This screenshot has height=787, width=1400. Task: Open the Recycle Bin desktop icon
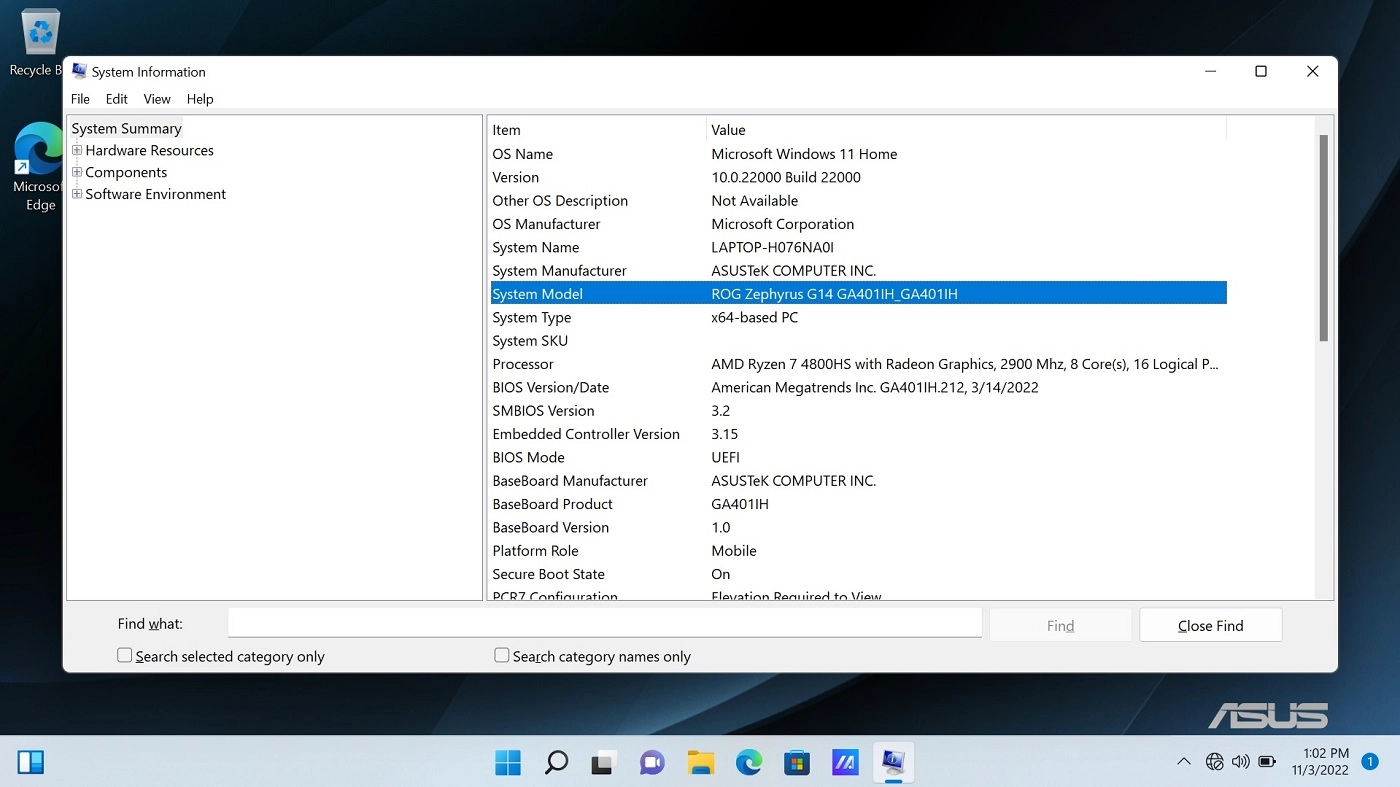pos(38,43)
